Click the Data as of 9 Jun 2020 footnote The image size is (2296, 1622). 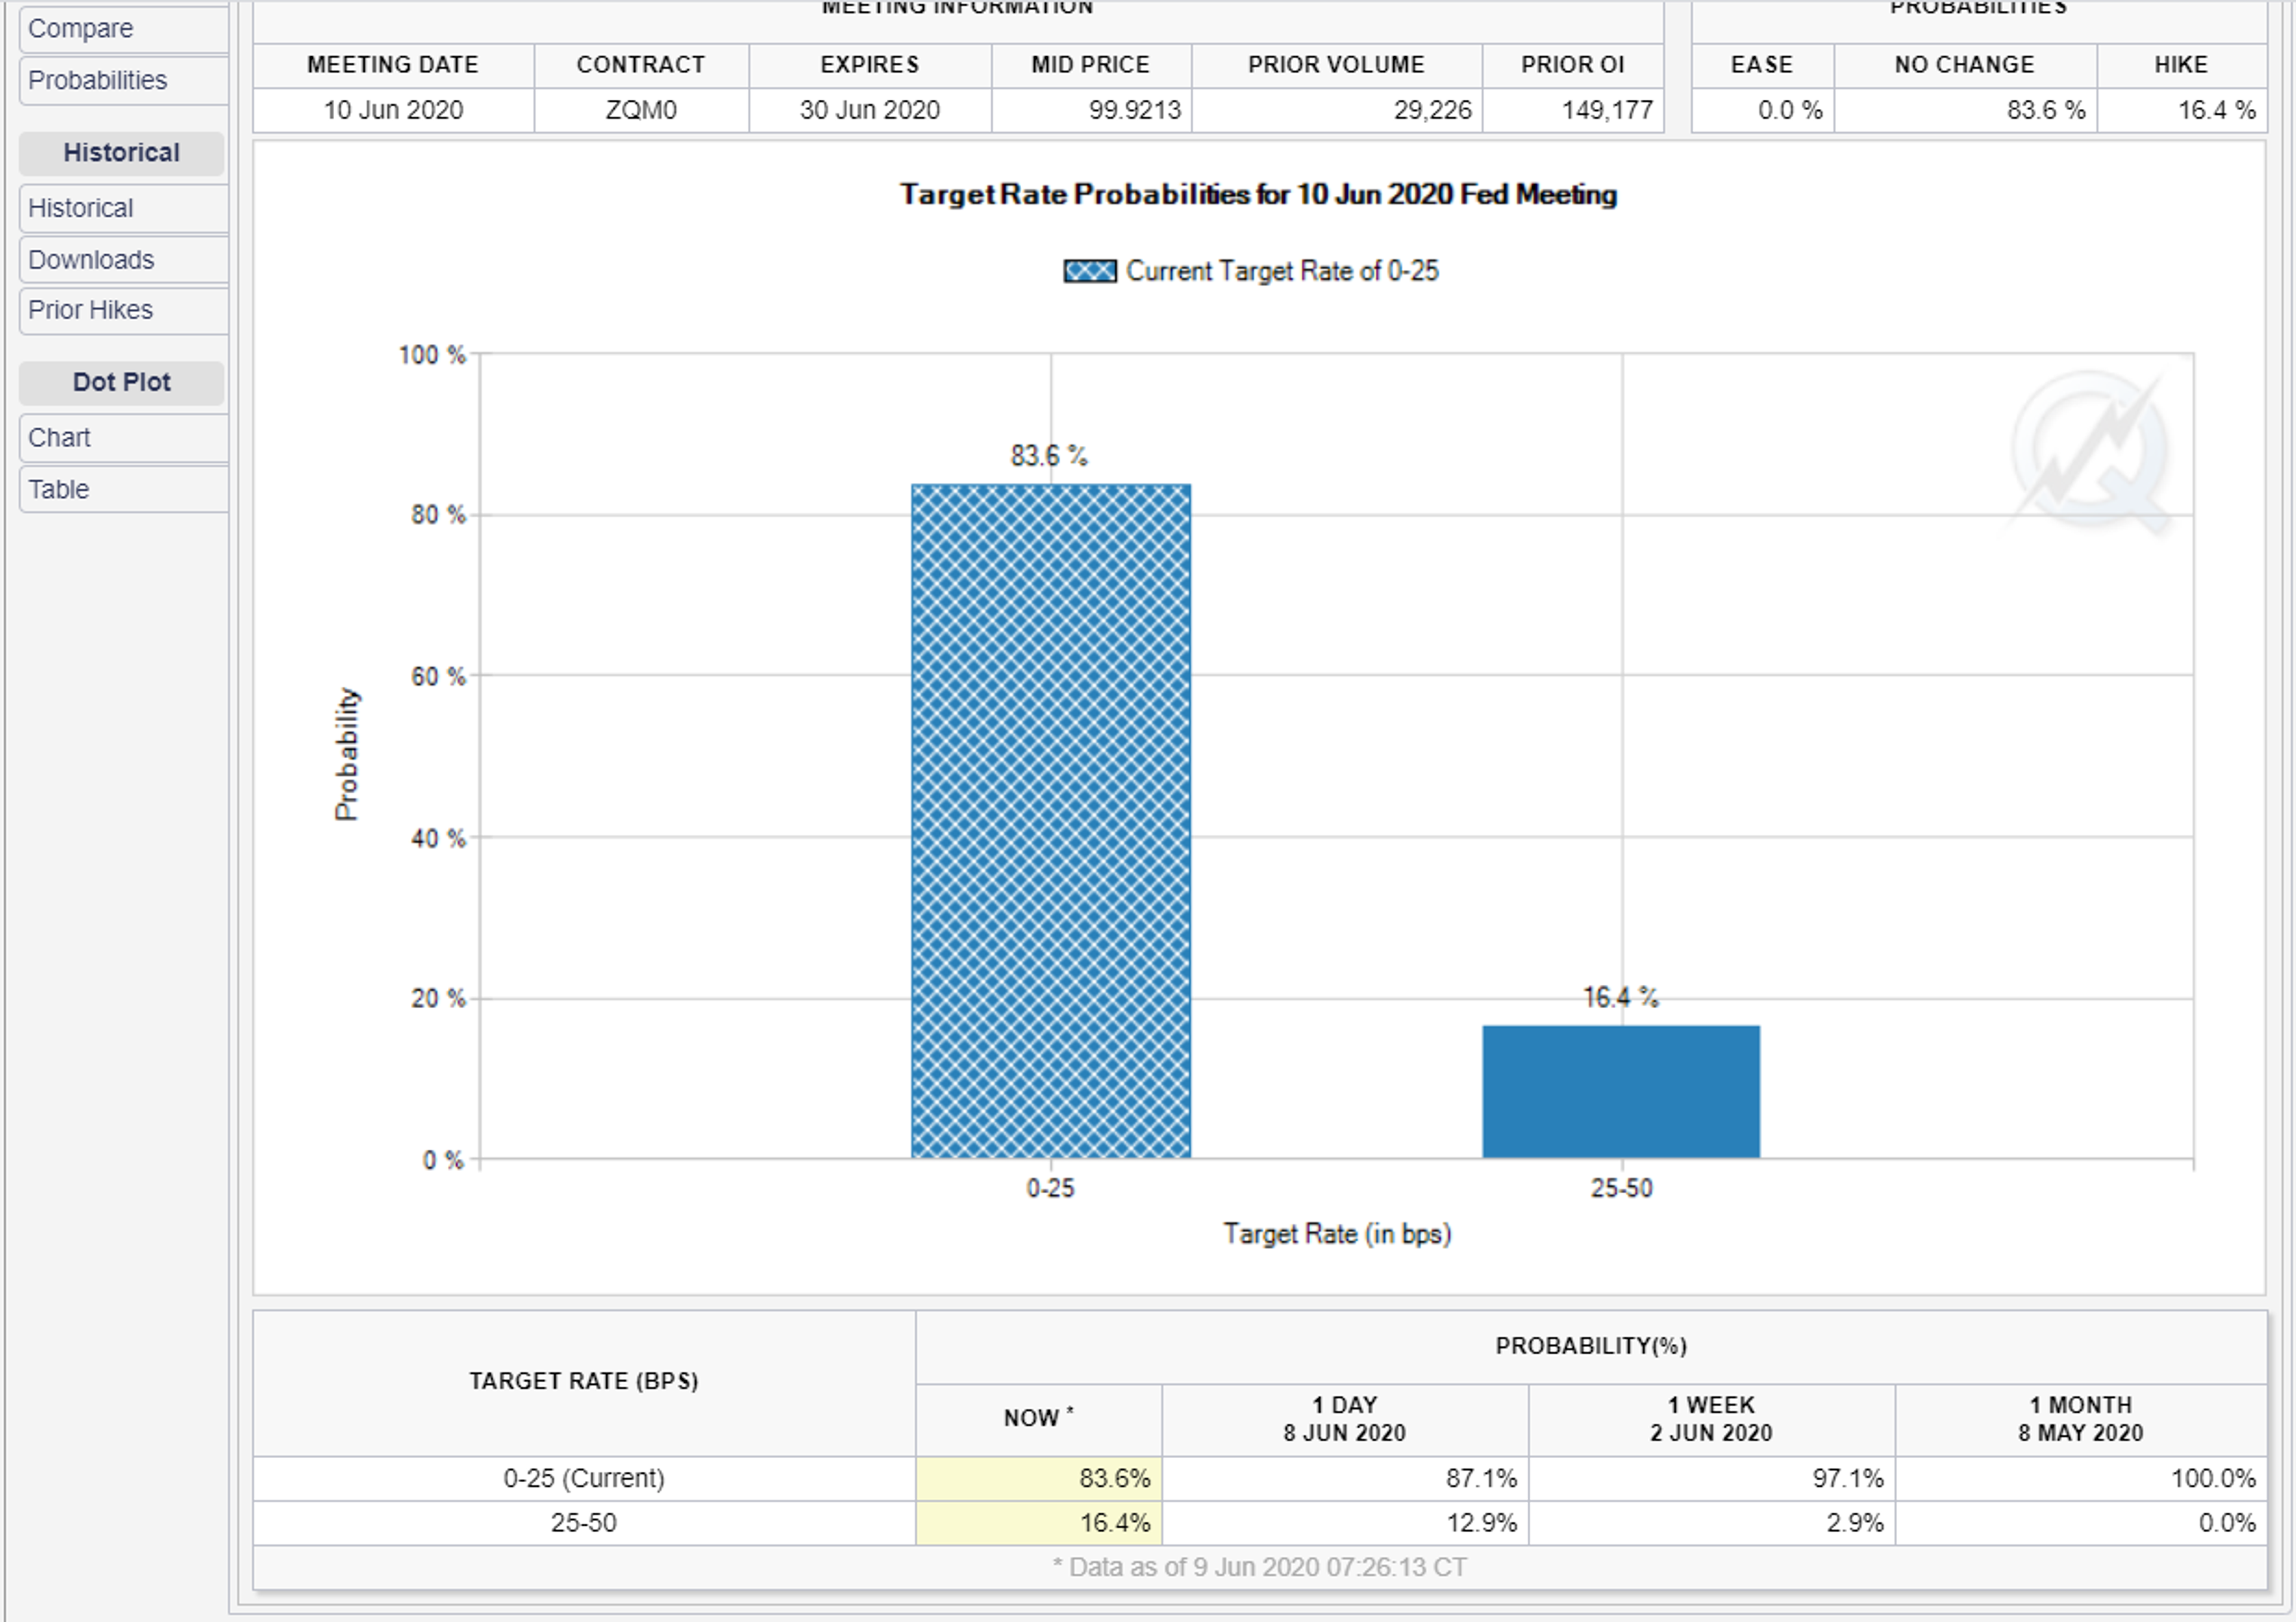tap(1259, 1567)
